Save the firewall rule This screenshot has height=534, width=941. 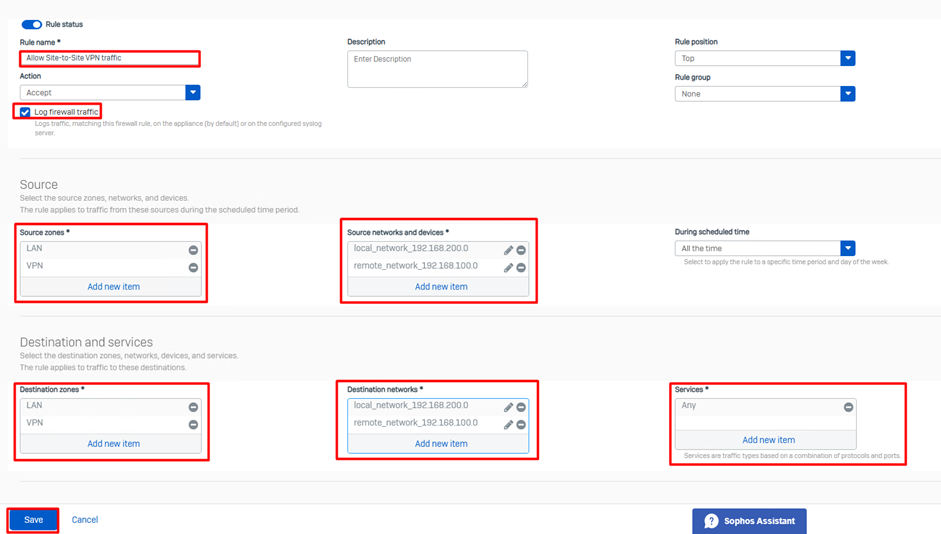pos(34,520)
